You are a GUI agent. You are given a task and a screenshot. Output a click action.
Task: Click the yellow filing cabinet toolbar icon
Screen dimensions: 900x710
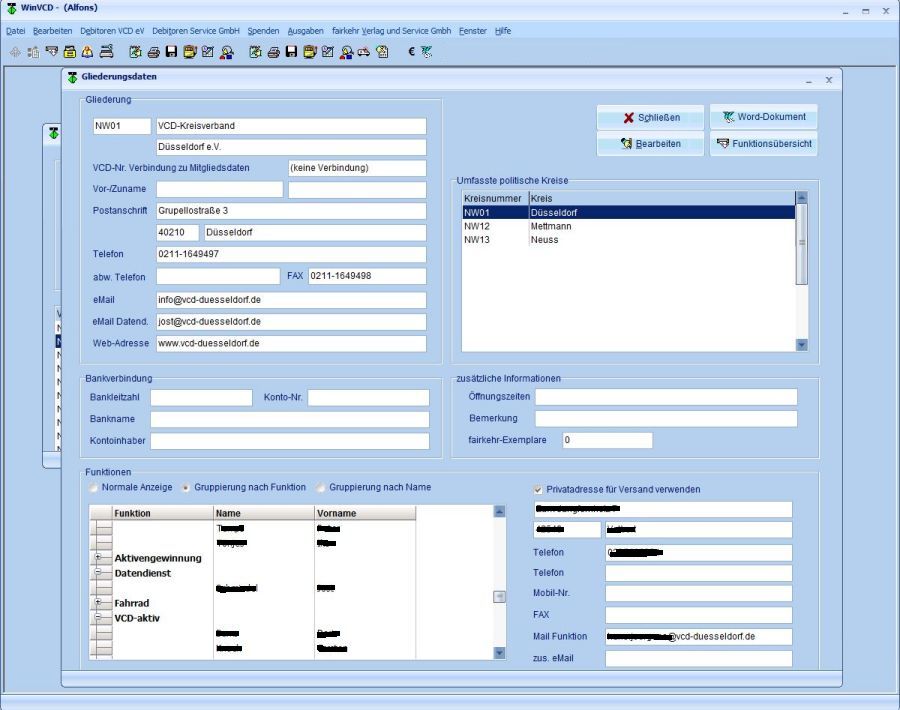pos(69,52)
